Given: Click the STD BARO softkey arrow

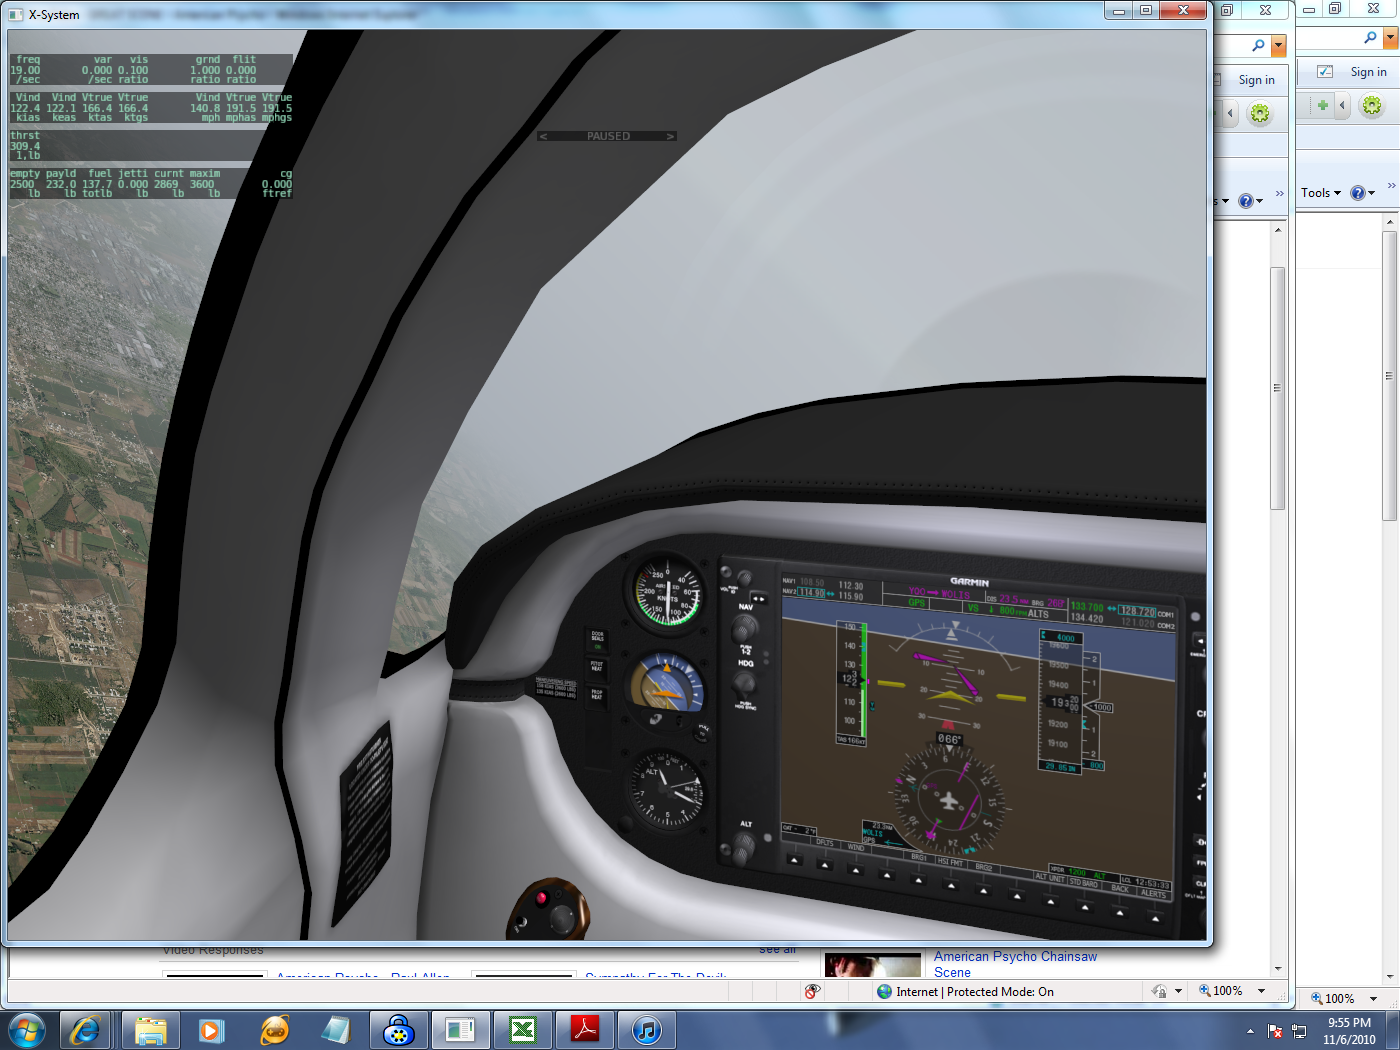Looking at the screenshot, I should [1085, 907].
